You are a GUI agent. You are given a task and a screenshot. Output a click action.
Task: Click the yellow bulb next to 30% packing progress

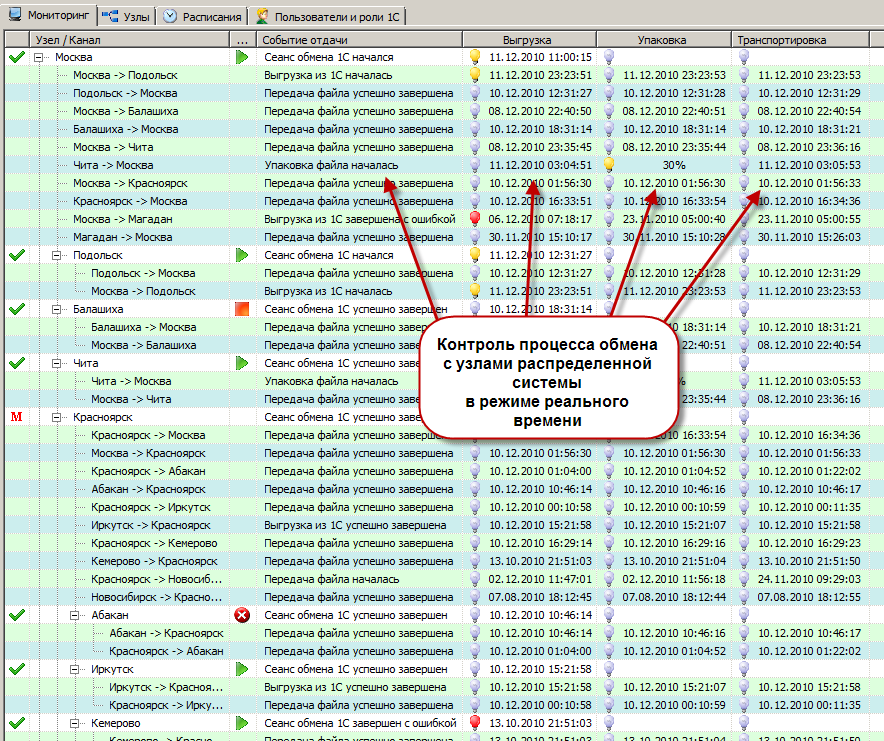pos(609,165)
